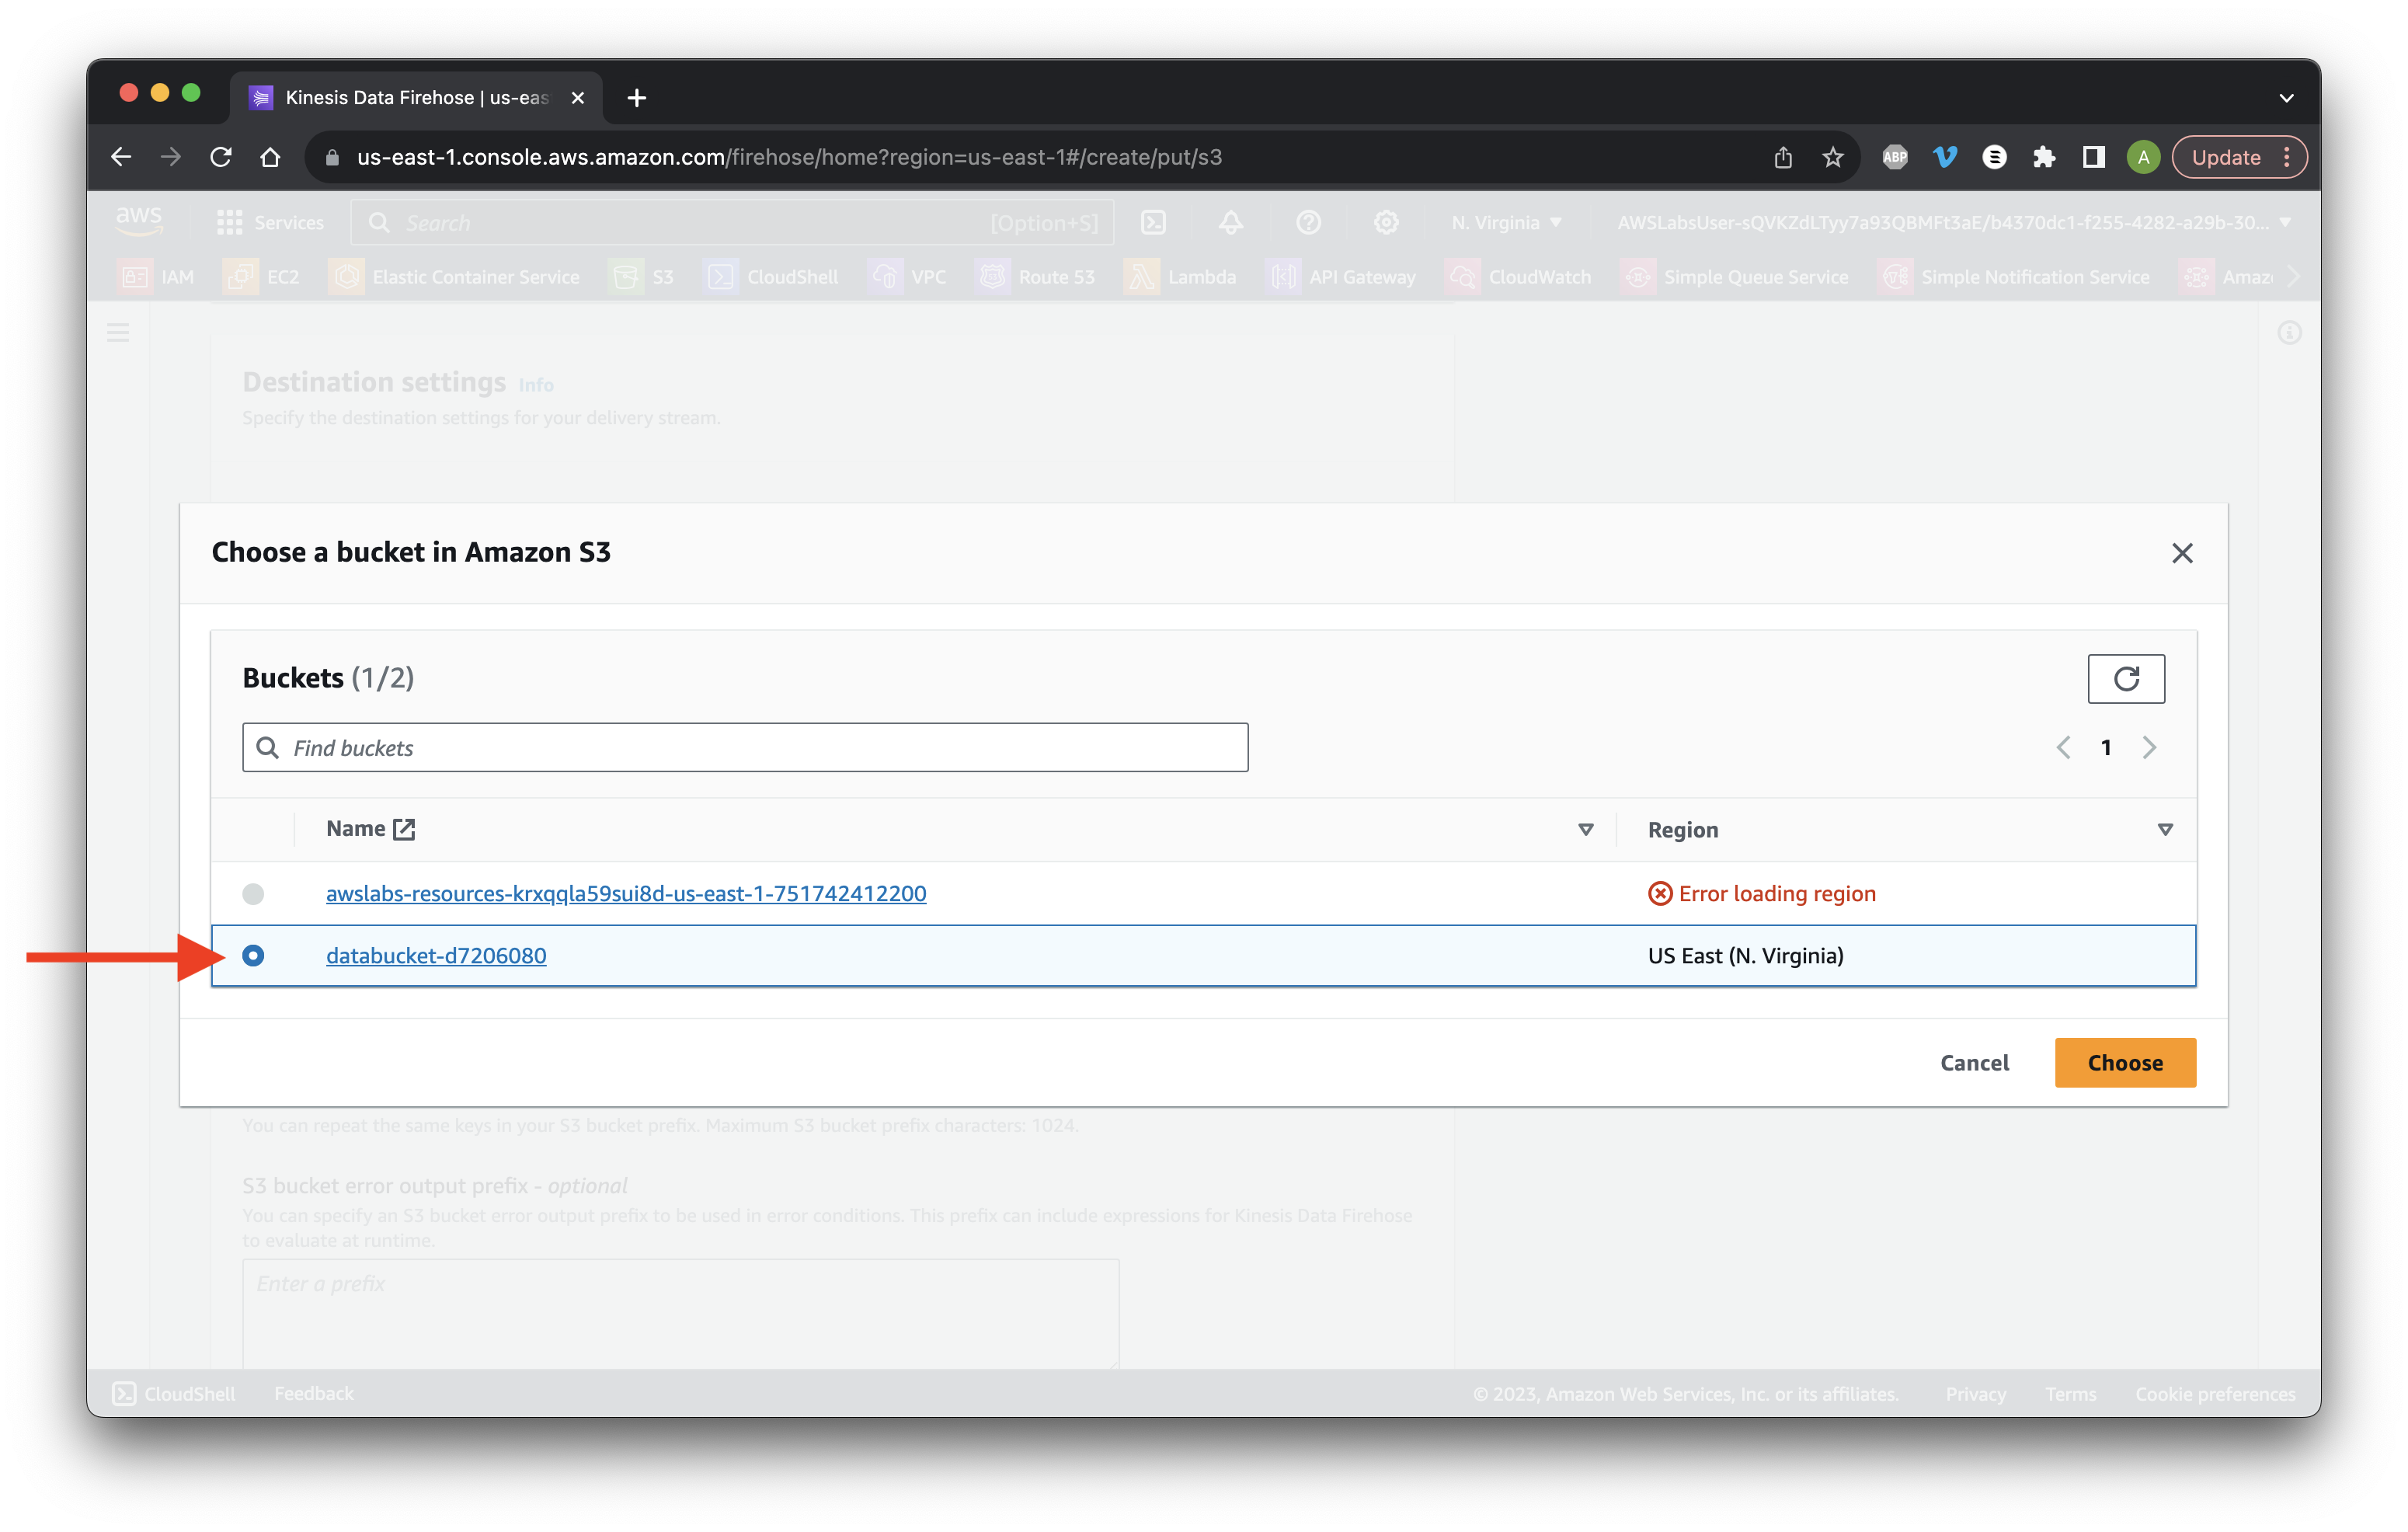Open the EC2 favorites shortcut
Screen dimensions: 2408x1532
(262, 277)
